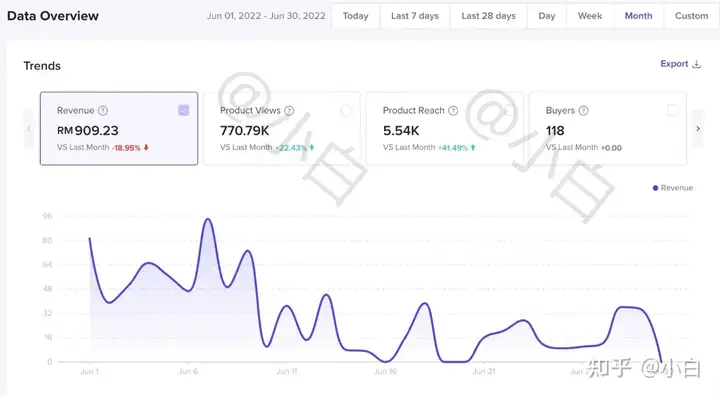
Task: Click the revenue peak near Jun 7 on the chart
Action: 208,219
